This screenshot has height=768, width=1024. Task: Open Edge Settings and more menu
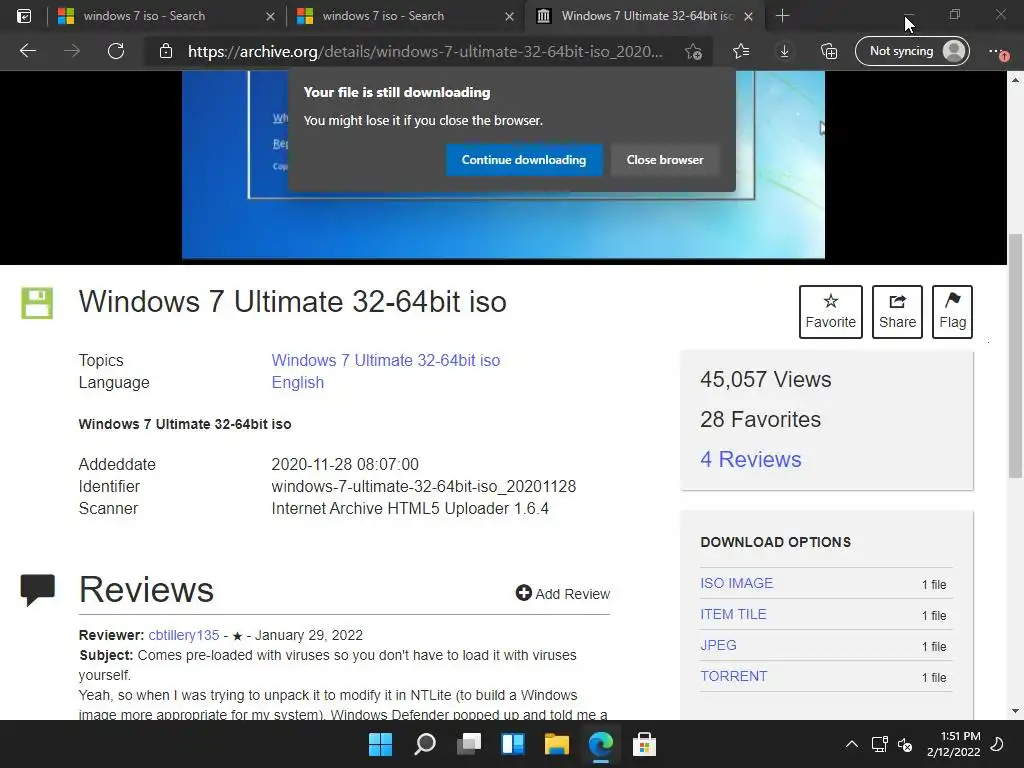[x=998, y=51]
